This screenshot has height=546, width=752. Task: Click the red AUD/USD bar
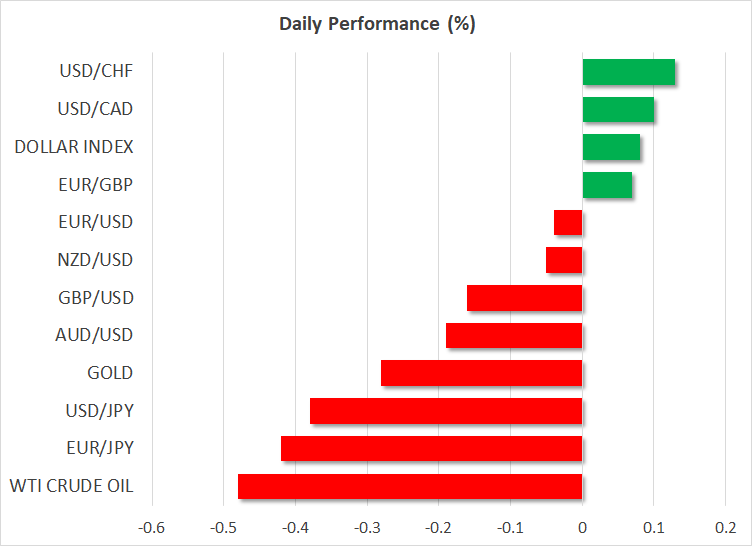(514, 335)
